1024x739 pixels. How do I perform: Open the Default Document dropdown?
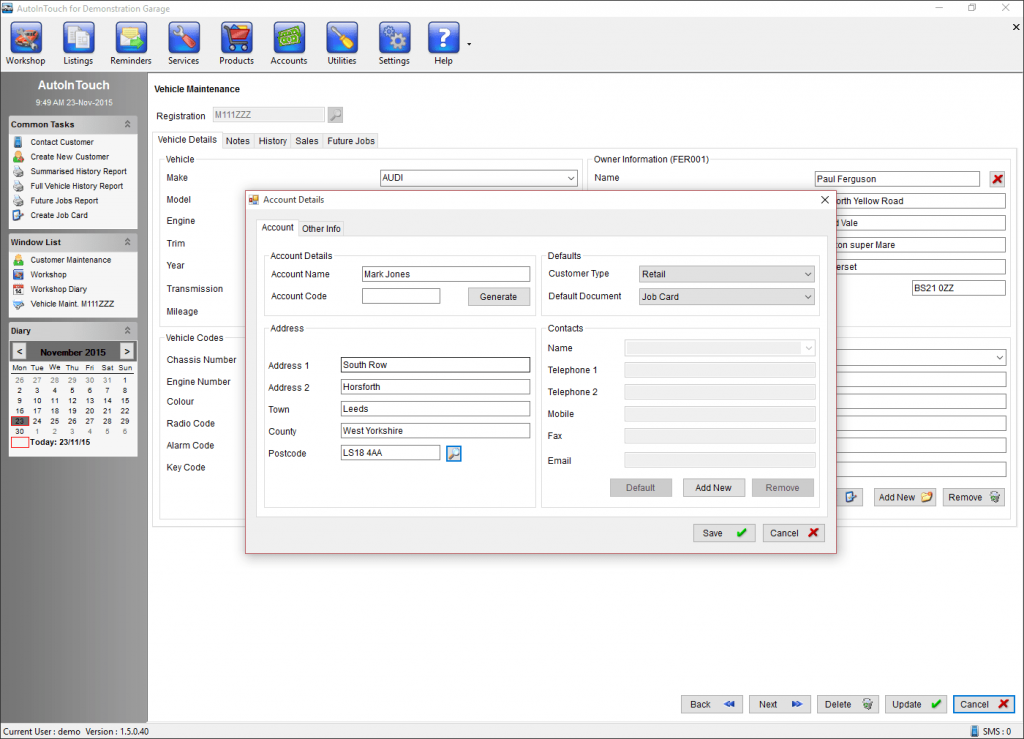tap(807, 297)
